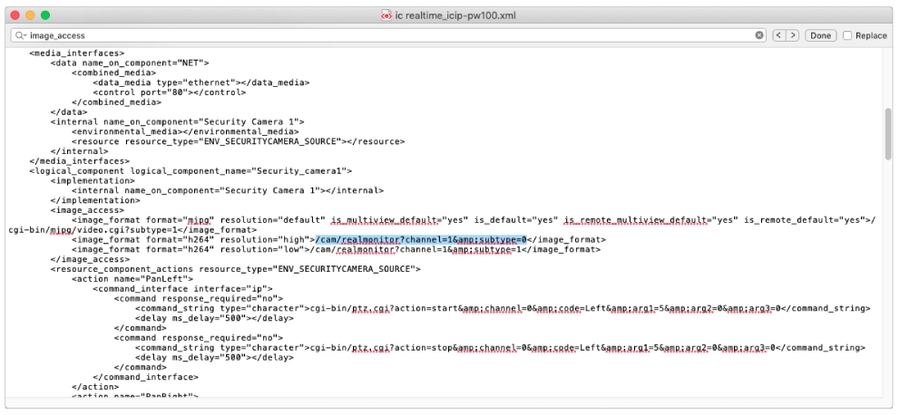This screenshot has height=415, width=900.
Task: Clear the search field text
Action: (x=759, y=35)
